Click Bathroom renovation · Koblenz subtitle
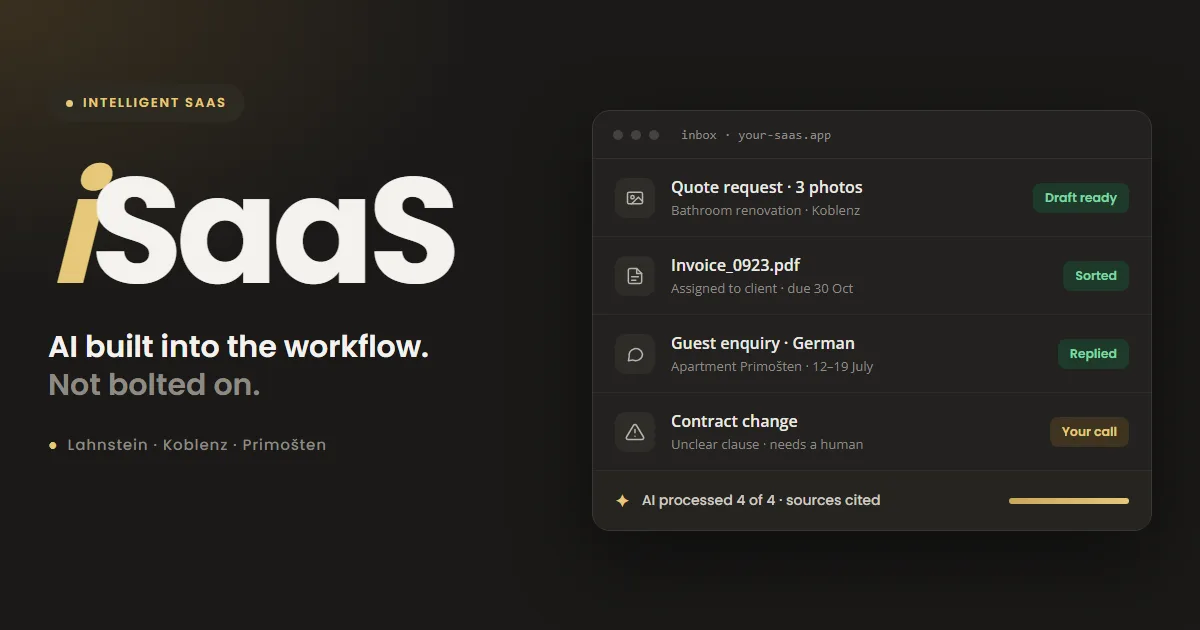This screenshot has height=630, width=1200. pos(765,211)
